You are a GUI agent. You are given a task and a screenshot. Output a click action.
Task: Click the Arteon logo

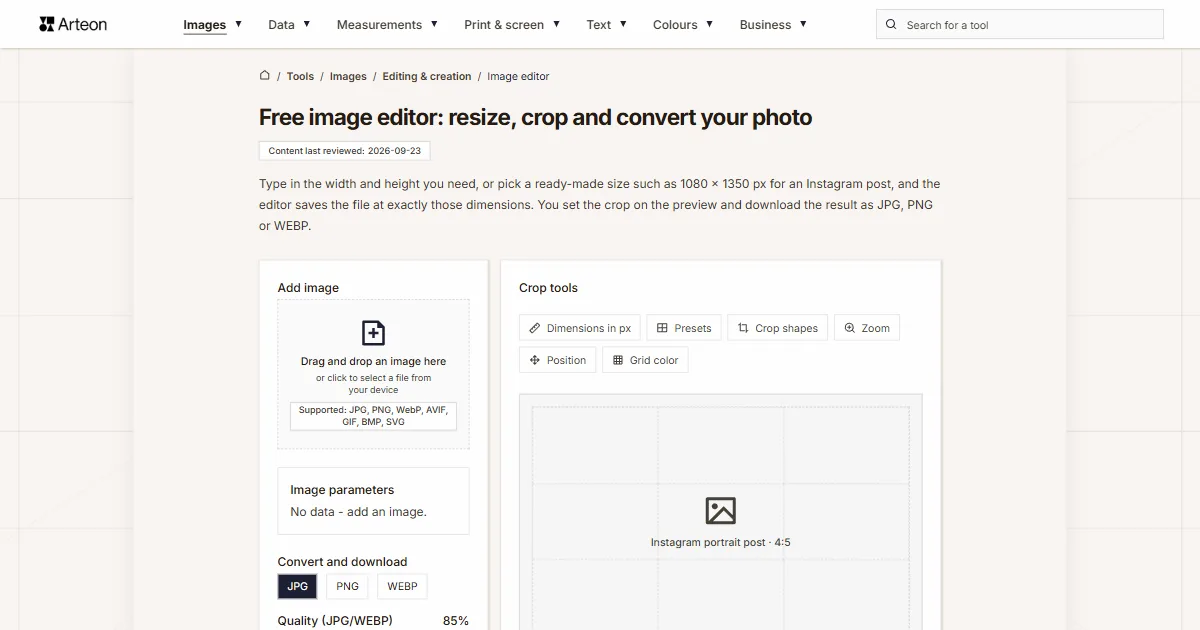click(x=73, y=24)
